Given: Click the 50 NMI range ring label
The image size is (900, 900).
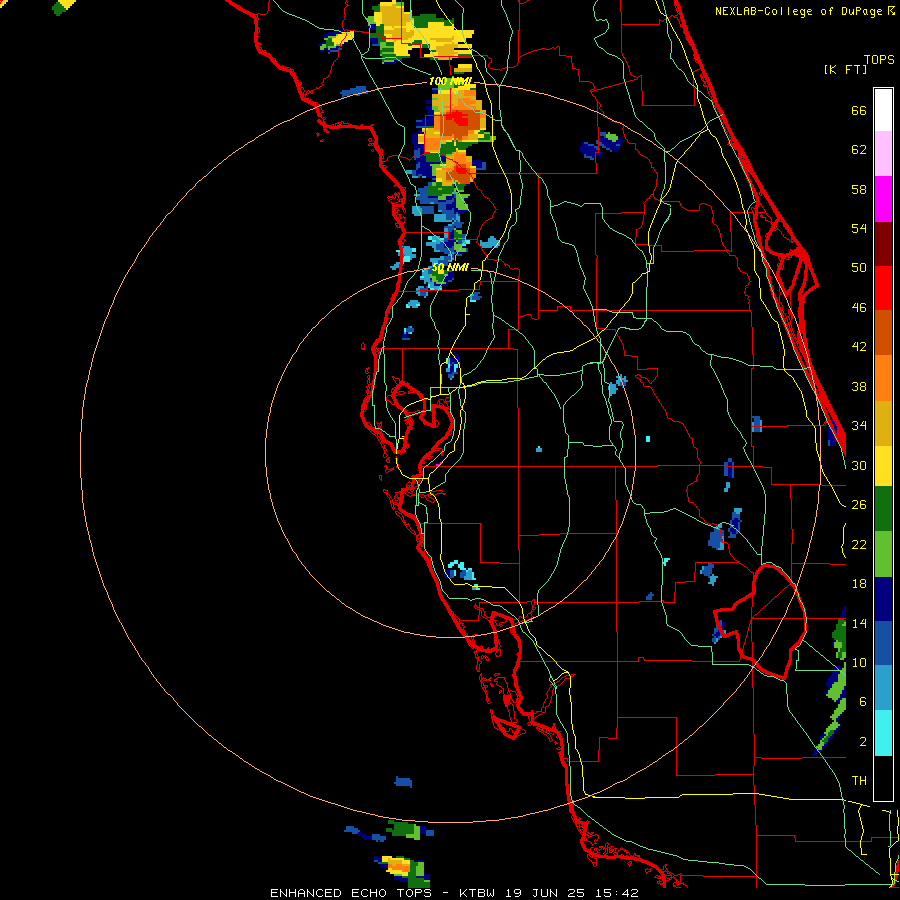Looking at the screenshot, I should (451, 267).
